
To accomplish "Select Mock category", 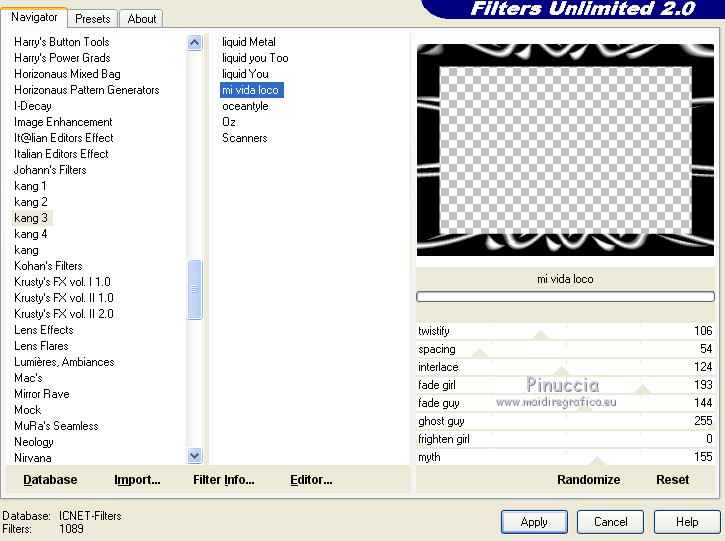I will point(28,410).
